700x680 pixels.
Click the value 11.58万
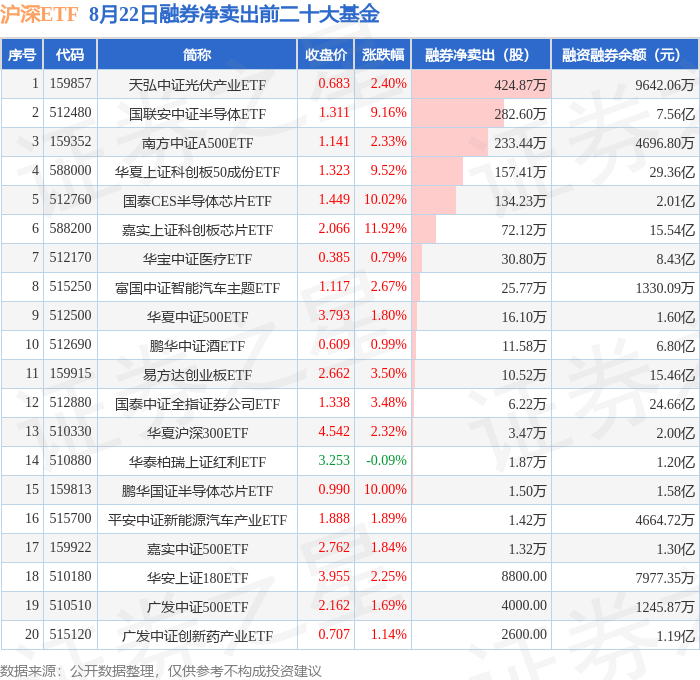pyautogui.click(x=524, y=346)
